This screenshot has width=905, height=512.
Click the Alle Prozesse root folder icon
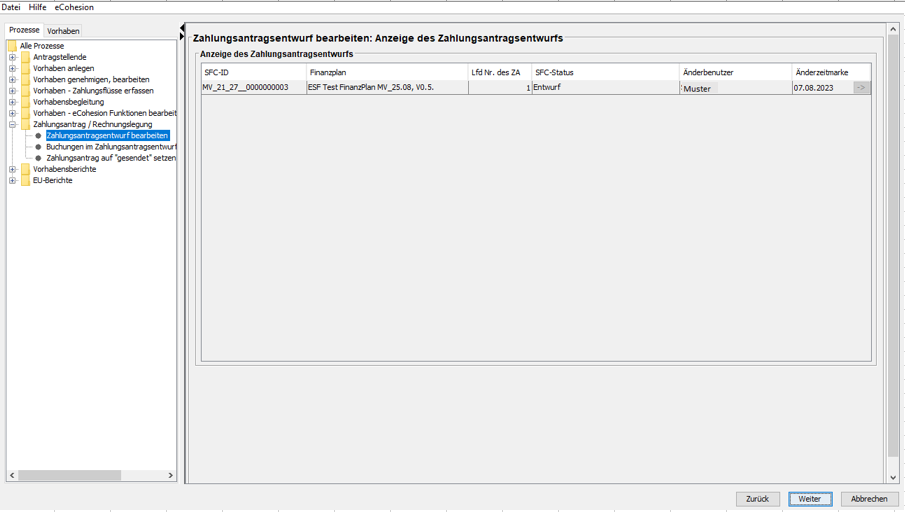pyautogui.click(x=12, y=46)
